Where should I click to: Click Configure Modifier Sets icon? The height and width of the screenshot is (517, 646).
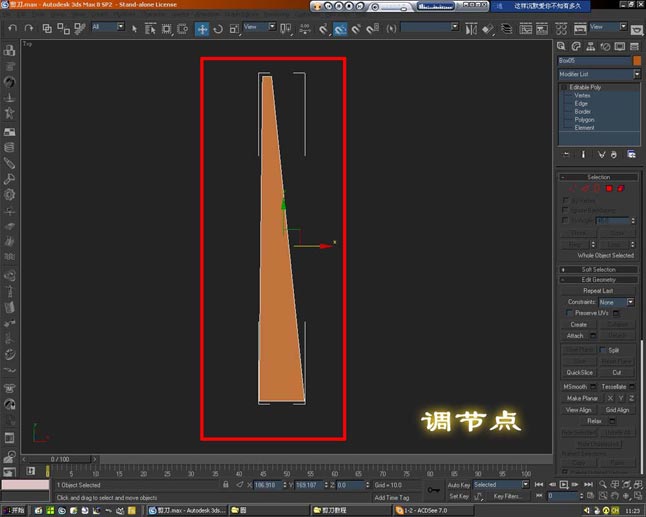click(x=631, y=154)
